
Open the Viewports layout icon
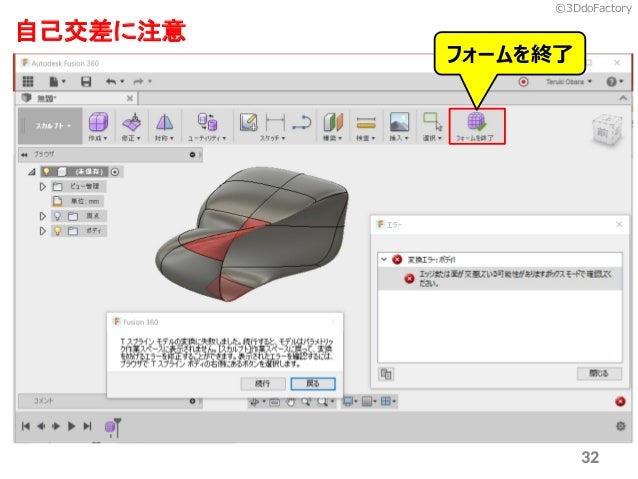point(385,402)
